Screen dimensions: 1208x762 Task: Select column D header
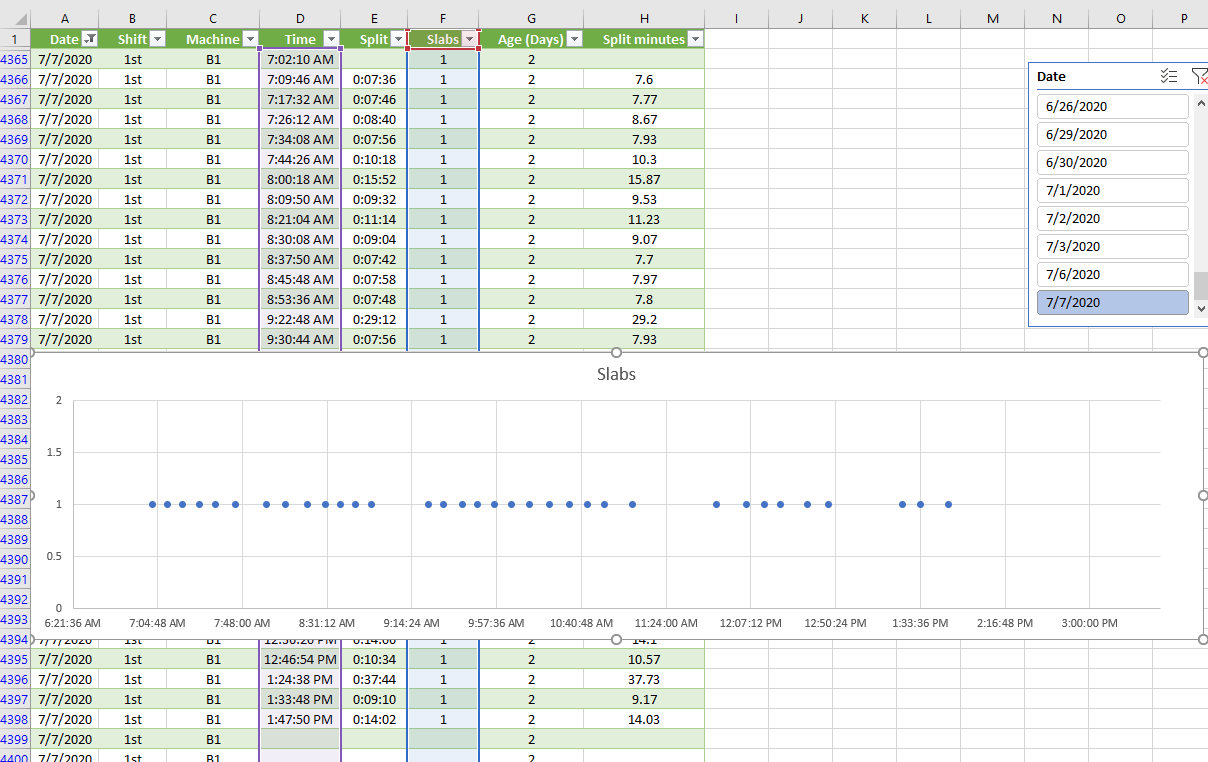click(300, 18)
